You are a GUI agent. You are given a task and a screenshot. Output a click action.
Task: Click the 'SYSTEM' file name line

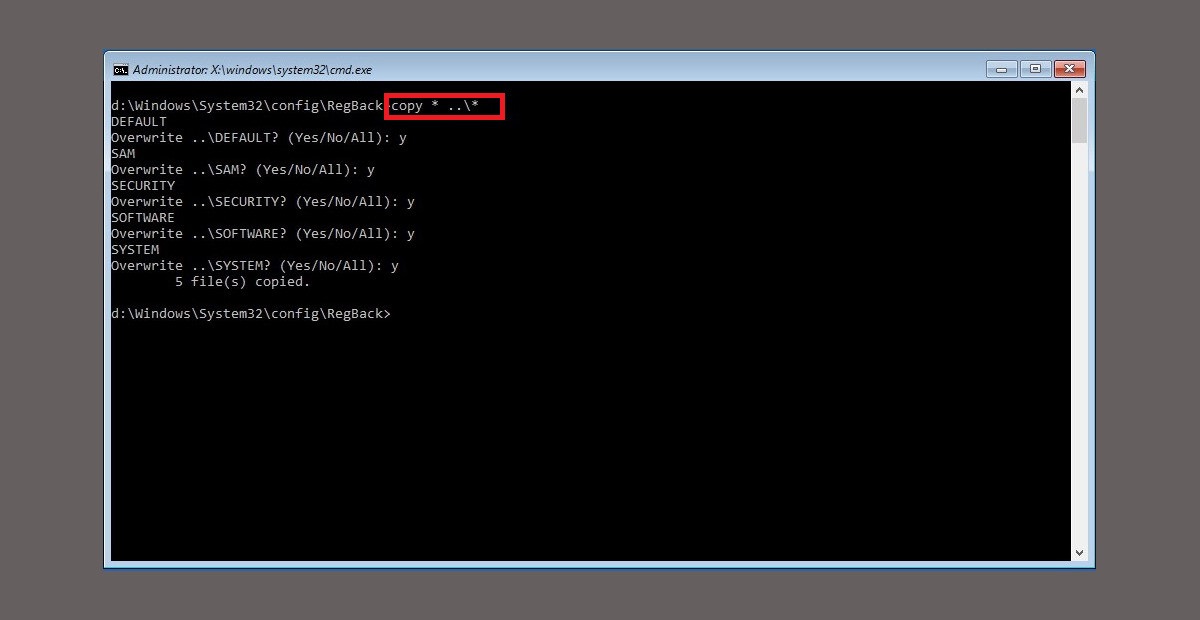point(135,250)
